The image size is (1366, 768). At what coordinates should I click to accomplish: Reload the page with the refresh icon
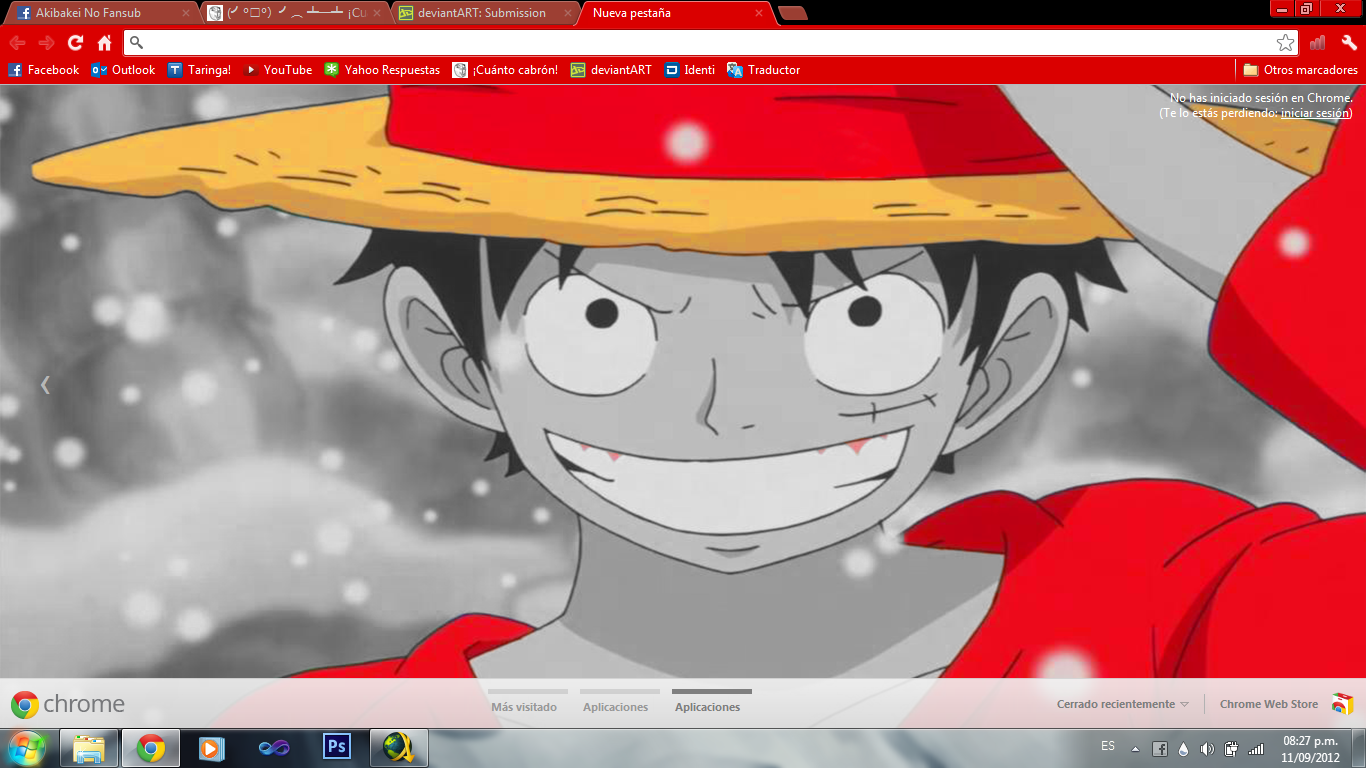[x=74, y=43]
